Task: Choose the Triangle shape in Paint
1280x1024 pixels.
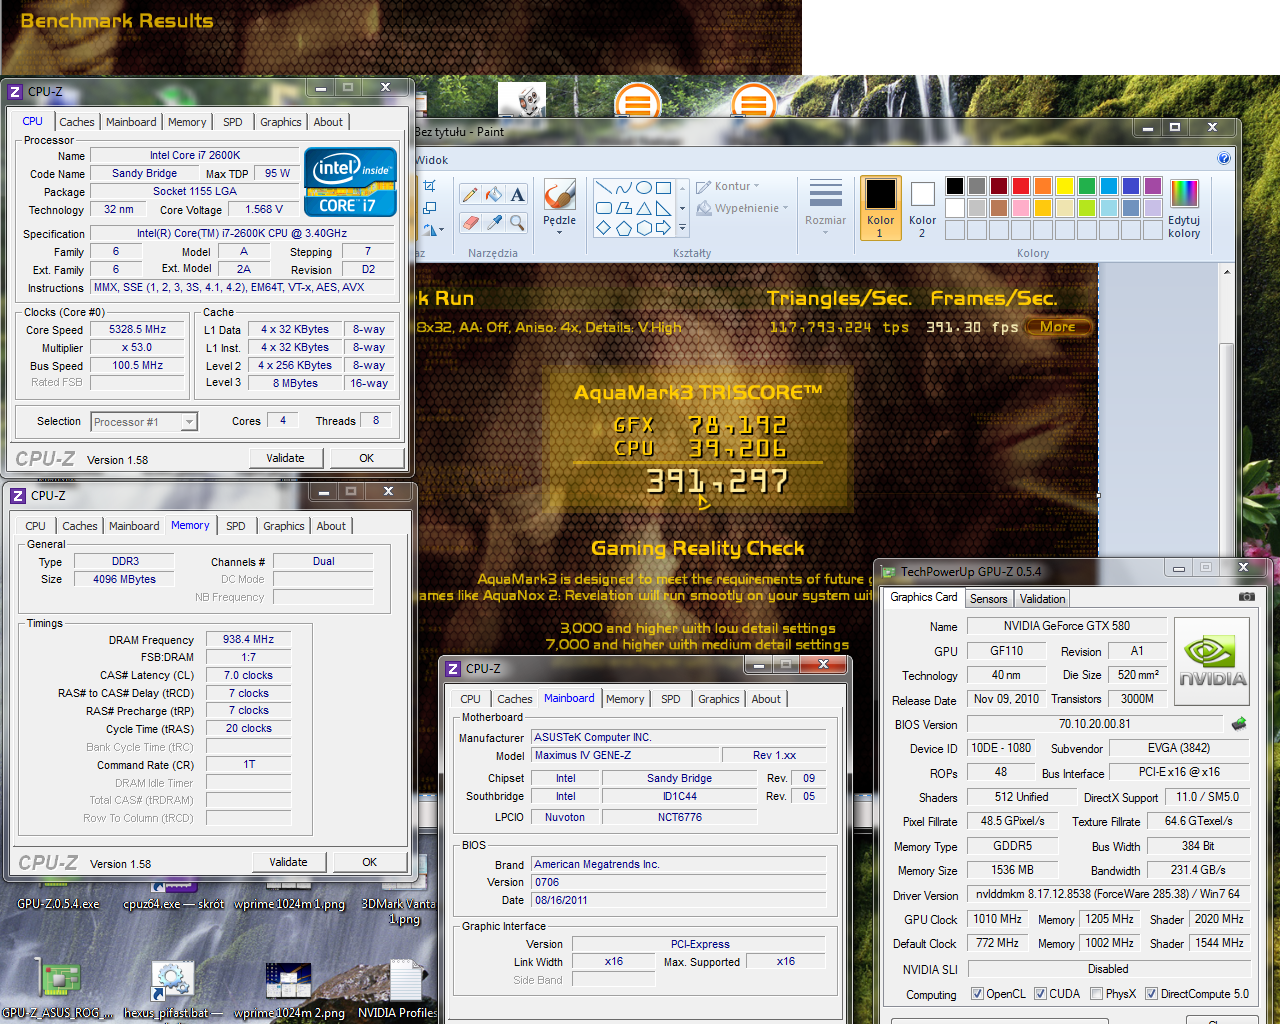Action: 644,208
